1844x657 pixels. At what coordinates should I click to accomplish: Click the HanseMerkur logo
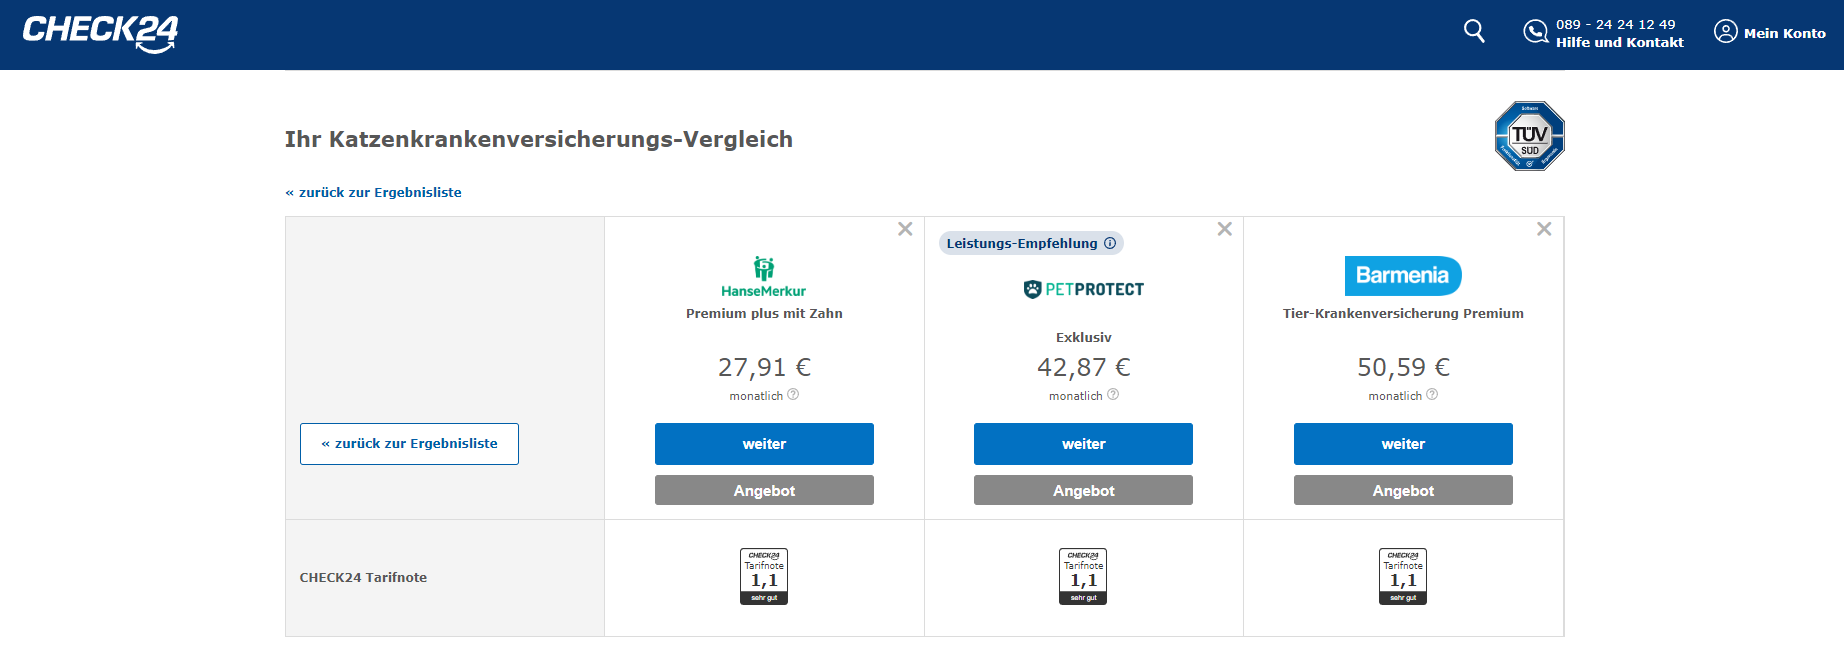(764, 277)
